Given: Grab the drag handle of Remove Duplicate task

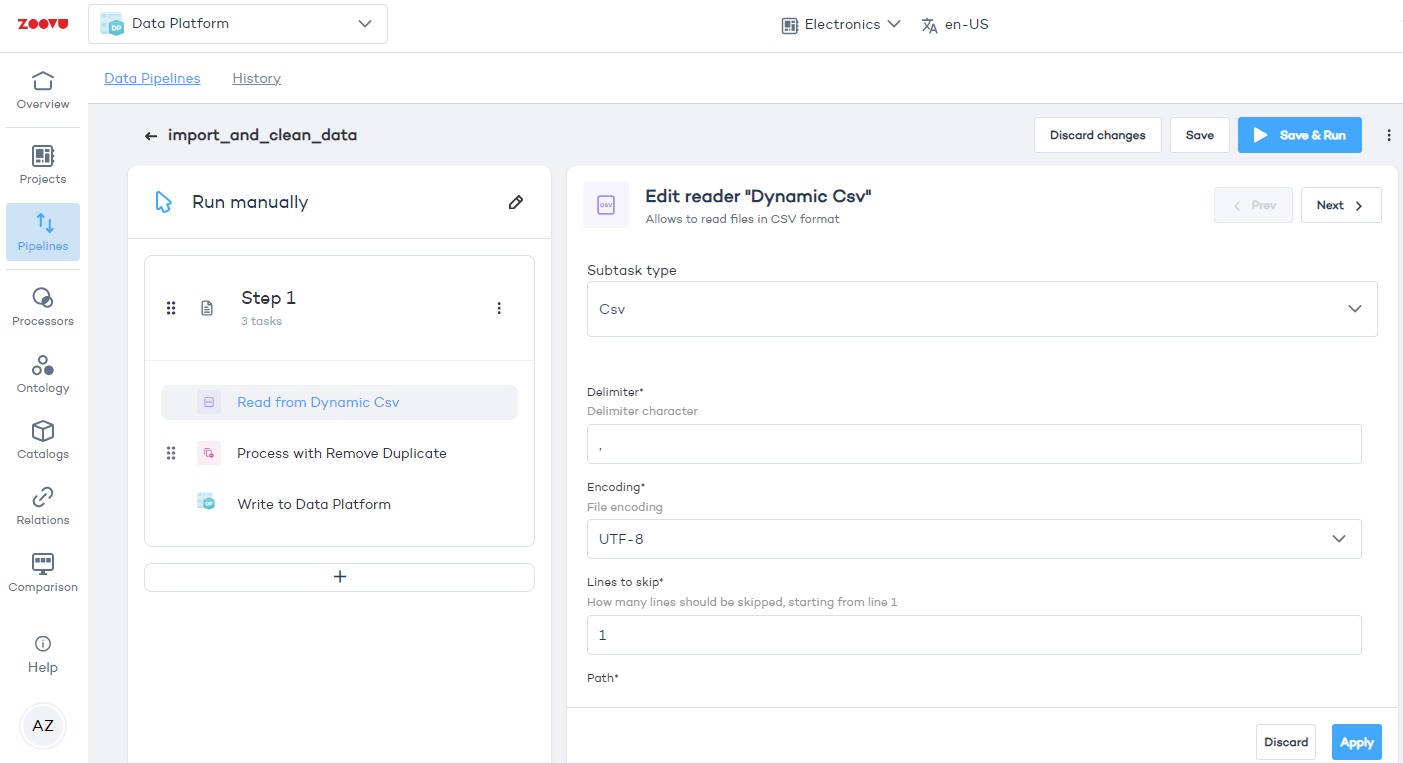Looking at the screenshot, I should (x=171, y=453).
